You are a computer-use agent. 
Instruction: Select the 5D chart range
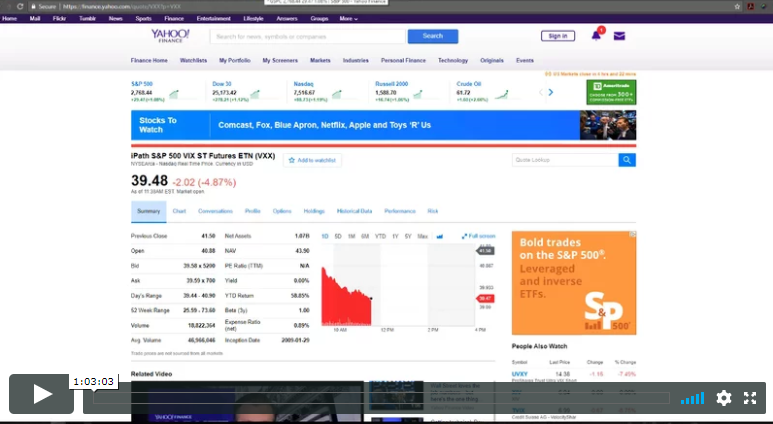click(x=338, y=236)
